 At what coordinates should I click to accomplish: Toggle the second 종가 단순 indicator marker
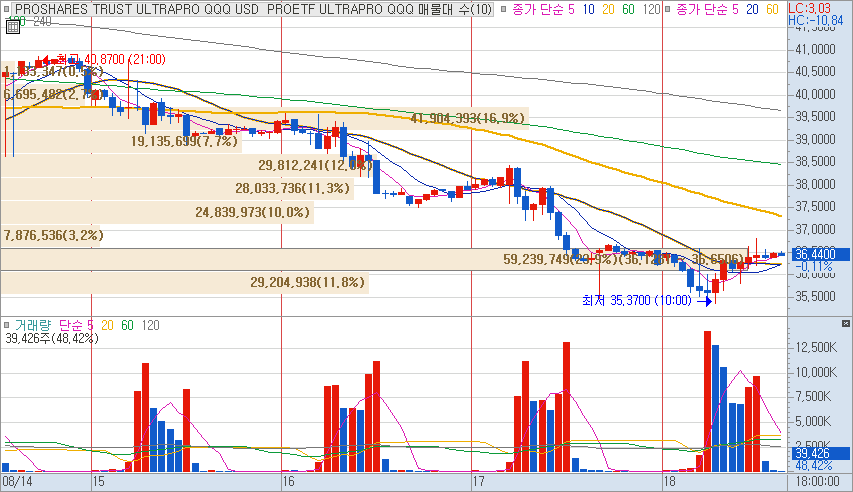coord(667,9)
